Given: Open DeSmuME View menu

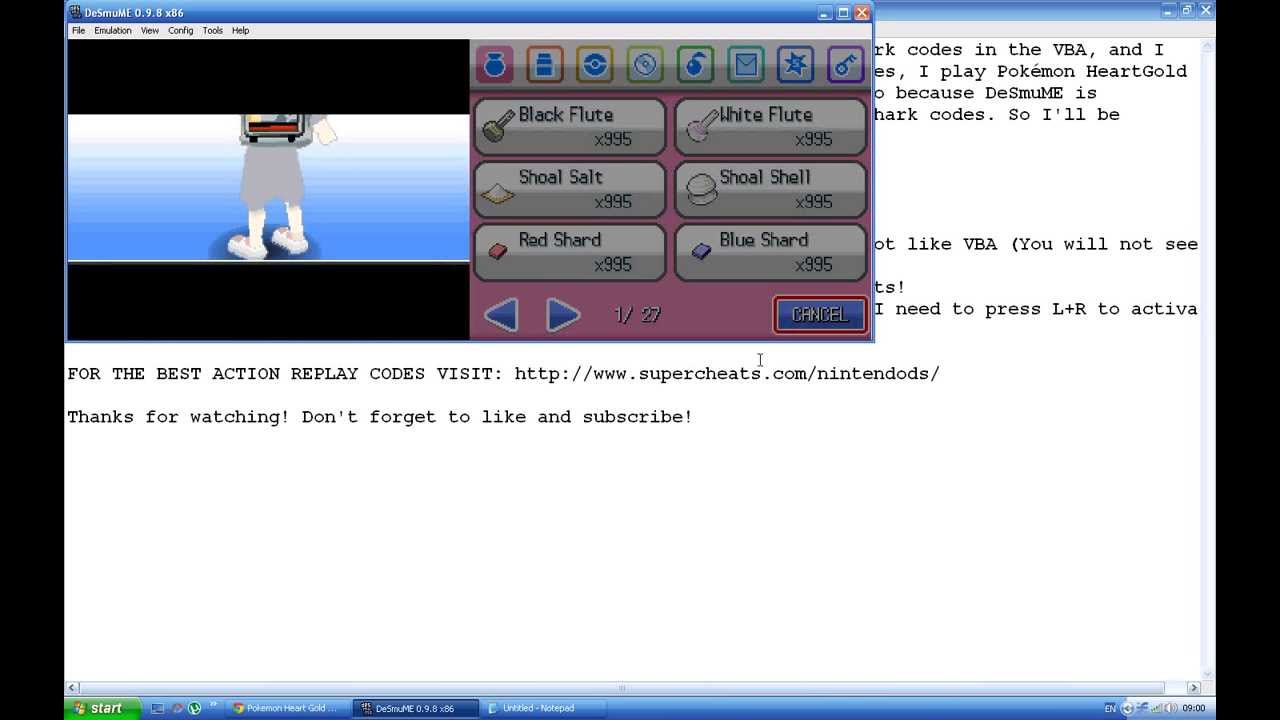Looking at the screenshot, I should tap(149, 30).
